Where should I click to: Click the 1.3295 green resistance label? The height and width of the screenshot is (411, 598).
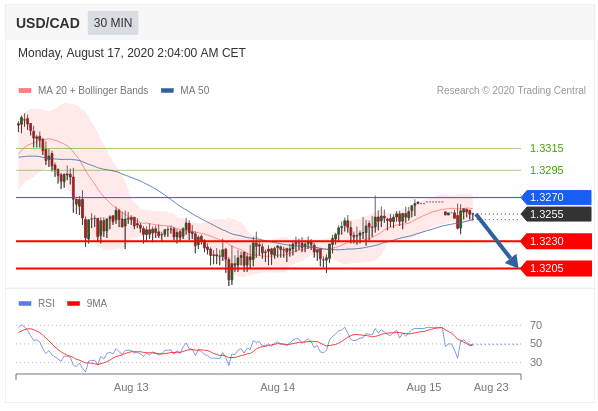[x=547, y=170]
